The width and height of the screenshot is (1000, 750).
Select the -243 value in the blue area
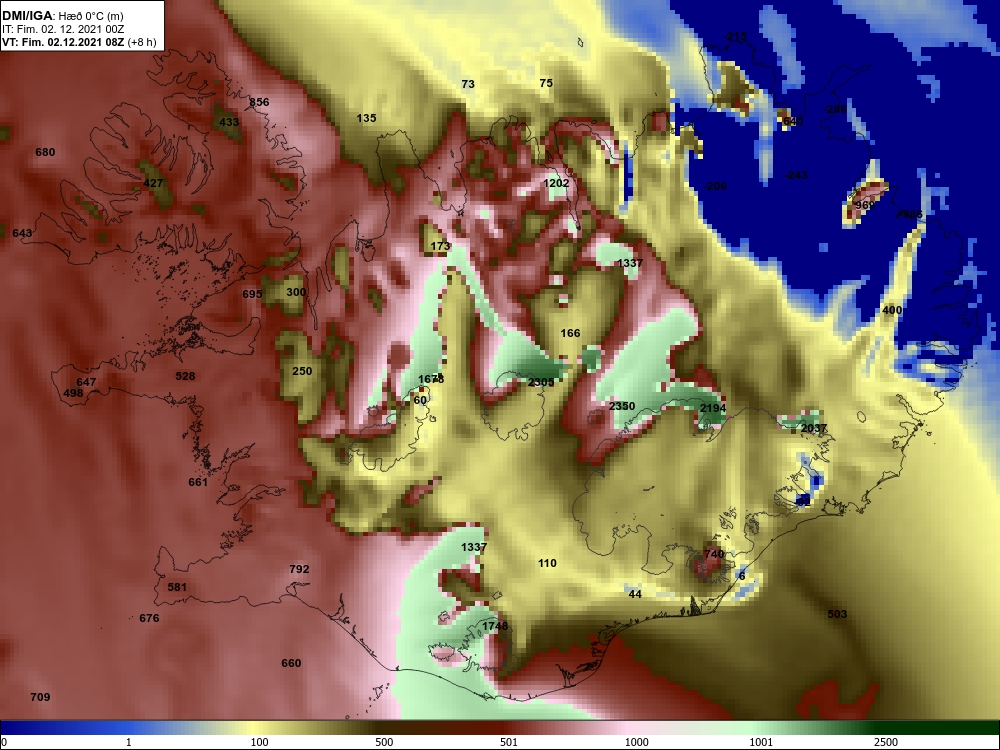pos(796,175)
